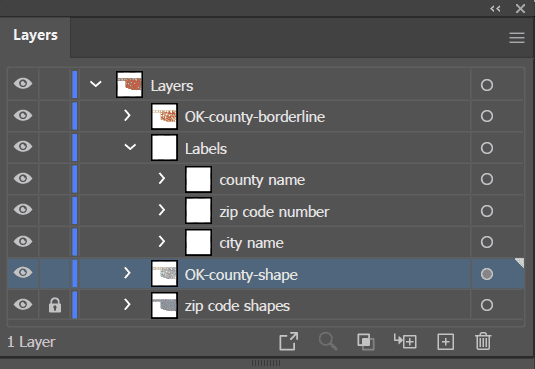Click the Collect for Export icon
The width and height of the screenshot is (535, 369).
pos(289,341)
